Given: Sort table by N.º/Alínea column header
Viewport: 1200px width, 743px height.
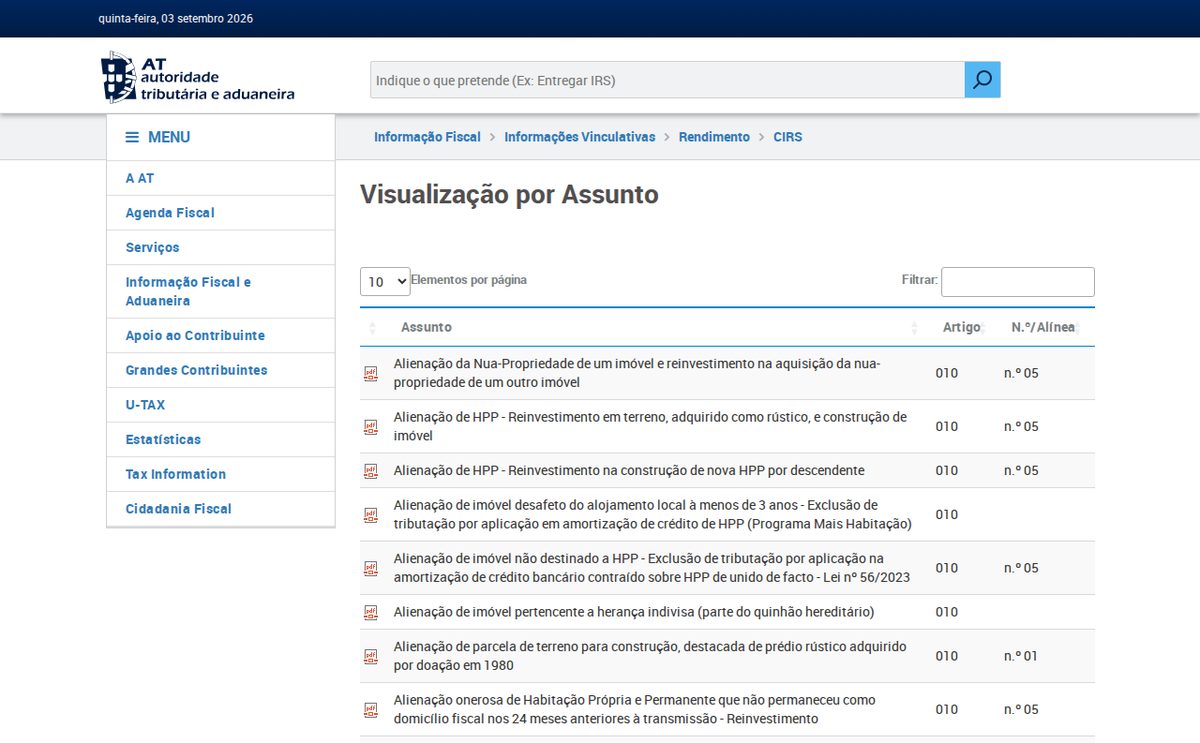Looking at the screenshot, I should [x=1045, y=327].
